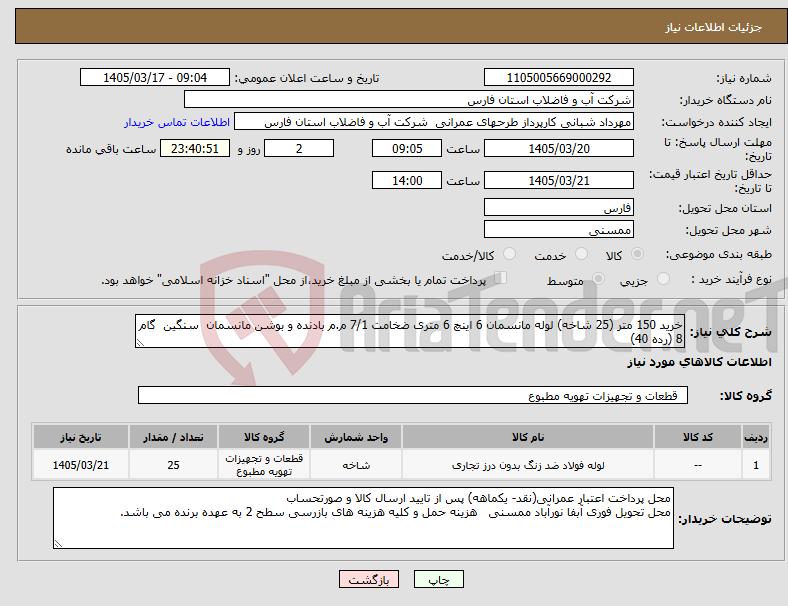Click the goods code cell showing --

coord(698,465)
